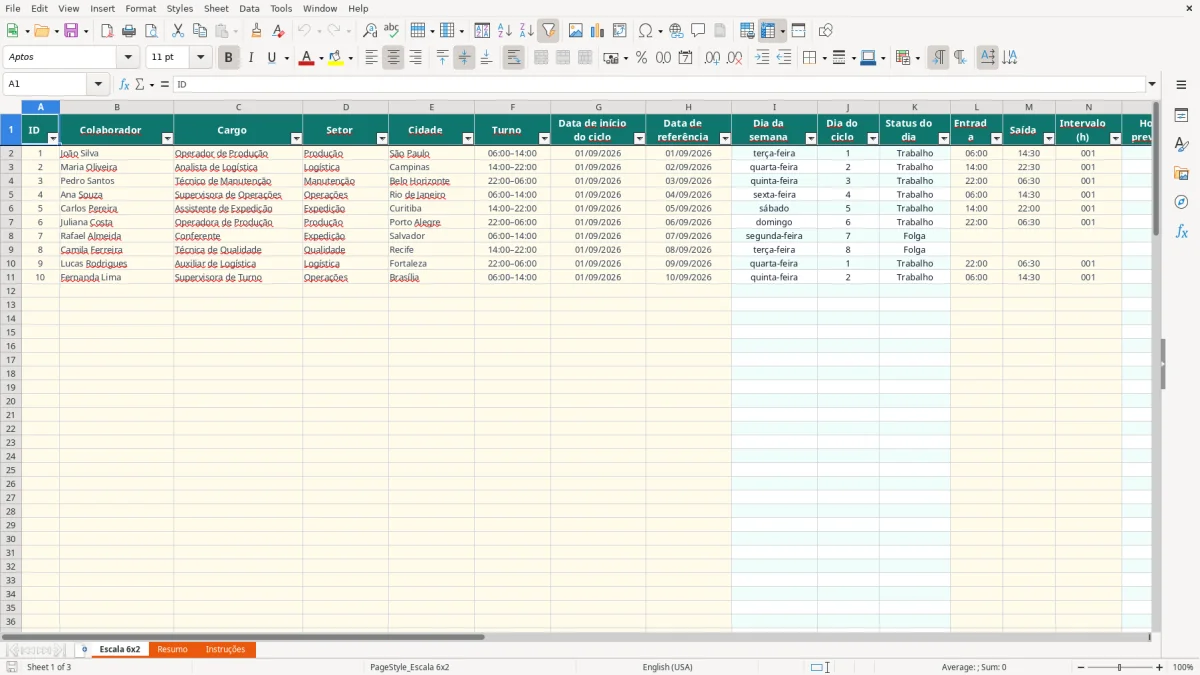Switch to the Resumo sheet tab
The image size is (1200, 675).
pos(172,650)
